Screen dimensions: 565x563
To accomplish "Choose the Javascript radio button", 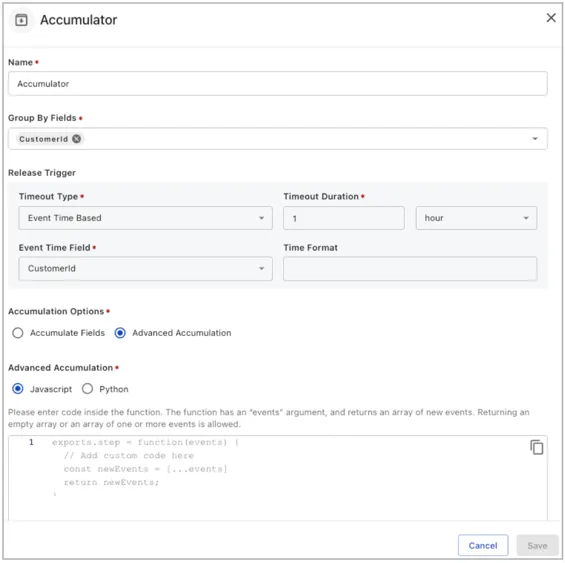I will coord(18,389).
